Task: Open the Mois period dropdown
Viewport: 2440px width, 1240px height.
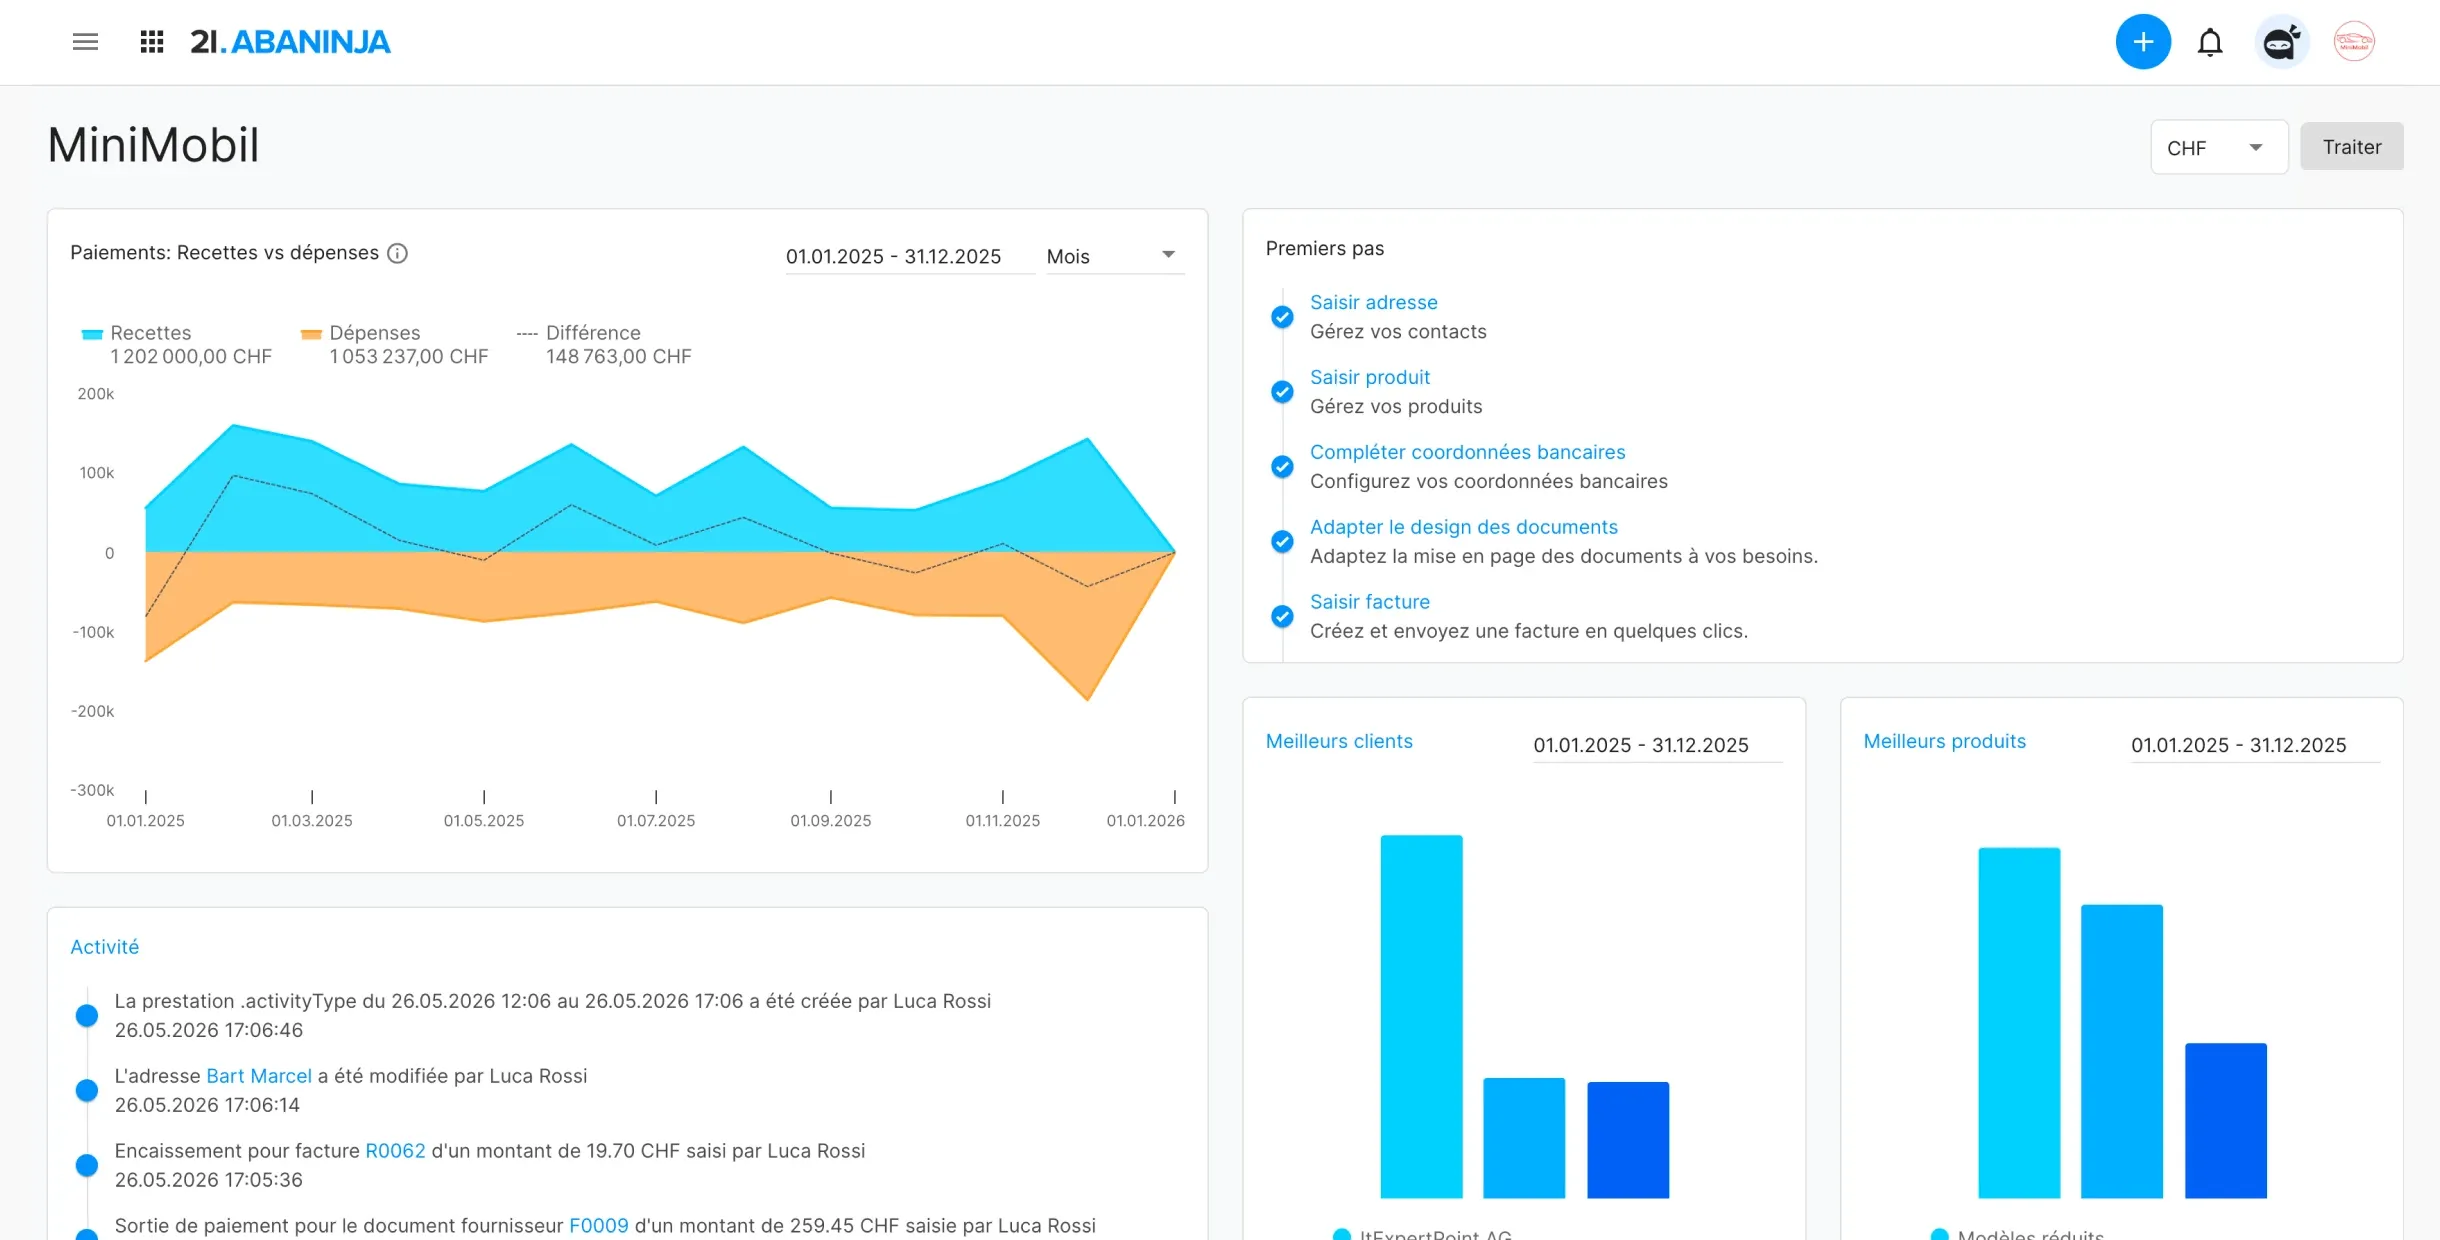Action: 1115,256
